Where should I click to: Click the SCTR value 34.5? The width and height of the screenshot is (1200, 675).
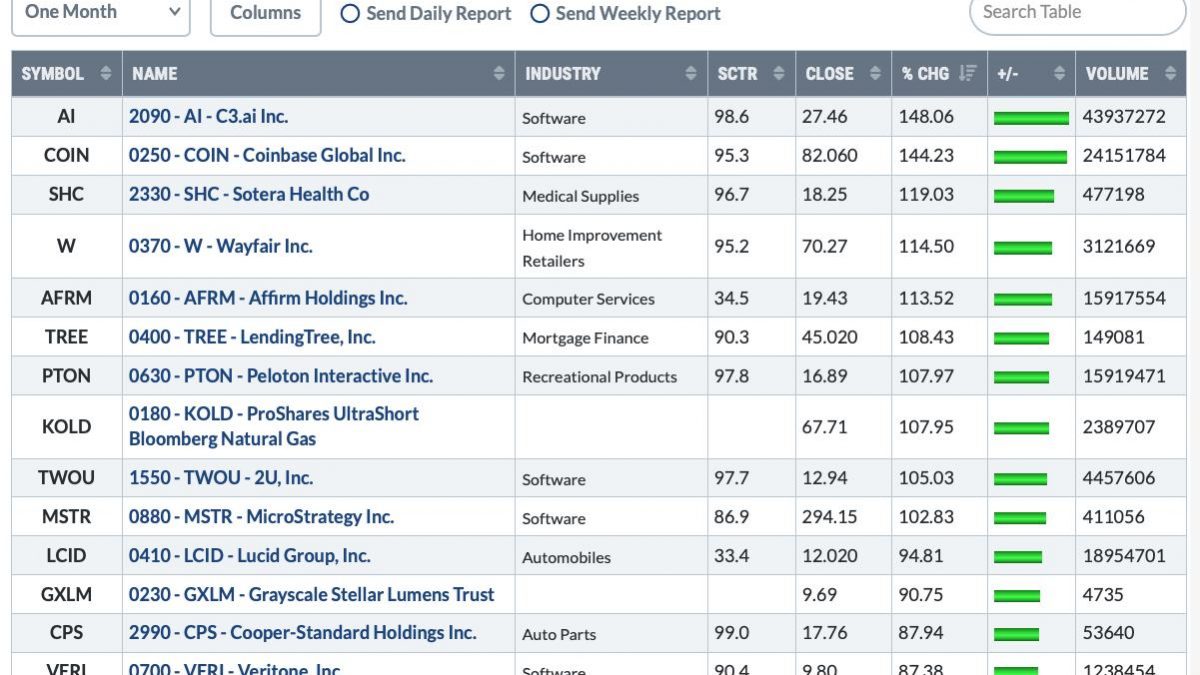pos(731,298)
